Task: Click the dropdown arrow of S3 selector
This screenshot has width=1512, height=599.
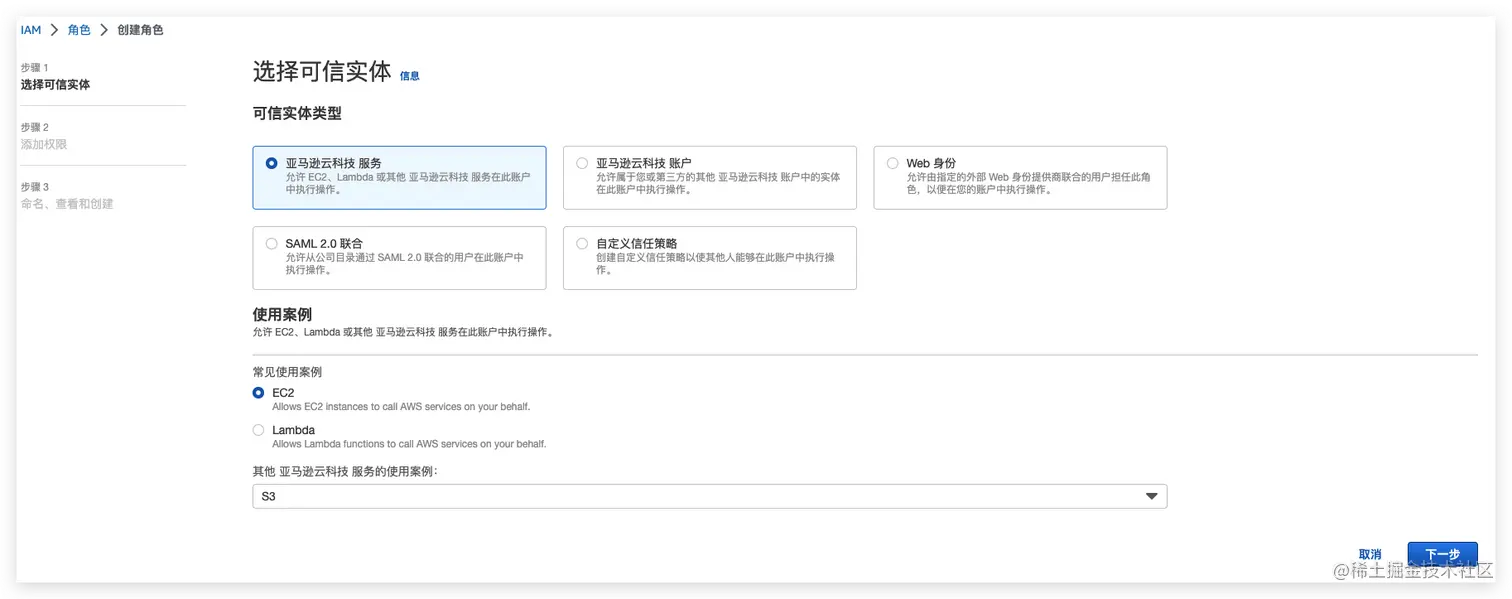Action: click(x=1151, y=496)
